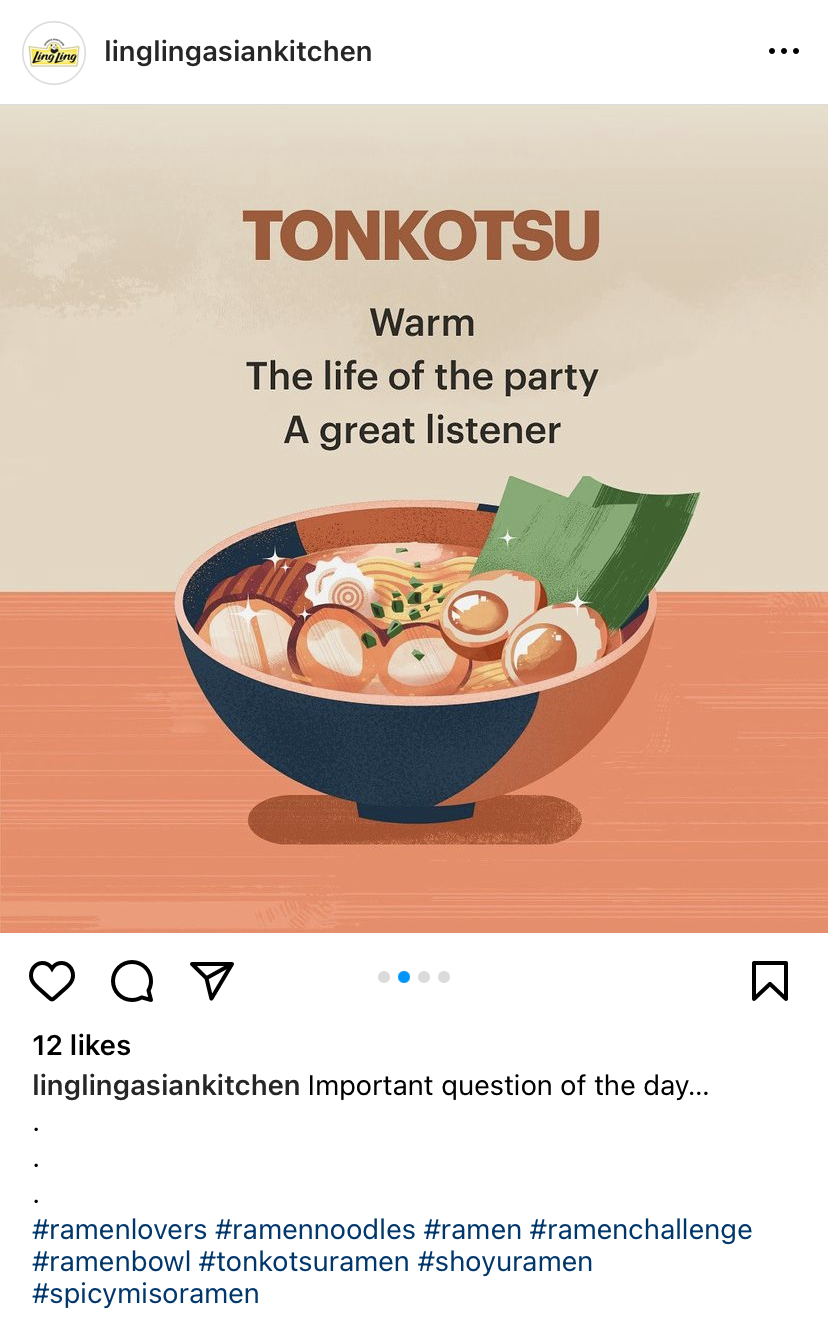Like the post with the heart icon
The height and width of the screenshot is (1318, 828).
[x=52, y=981]
